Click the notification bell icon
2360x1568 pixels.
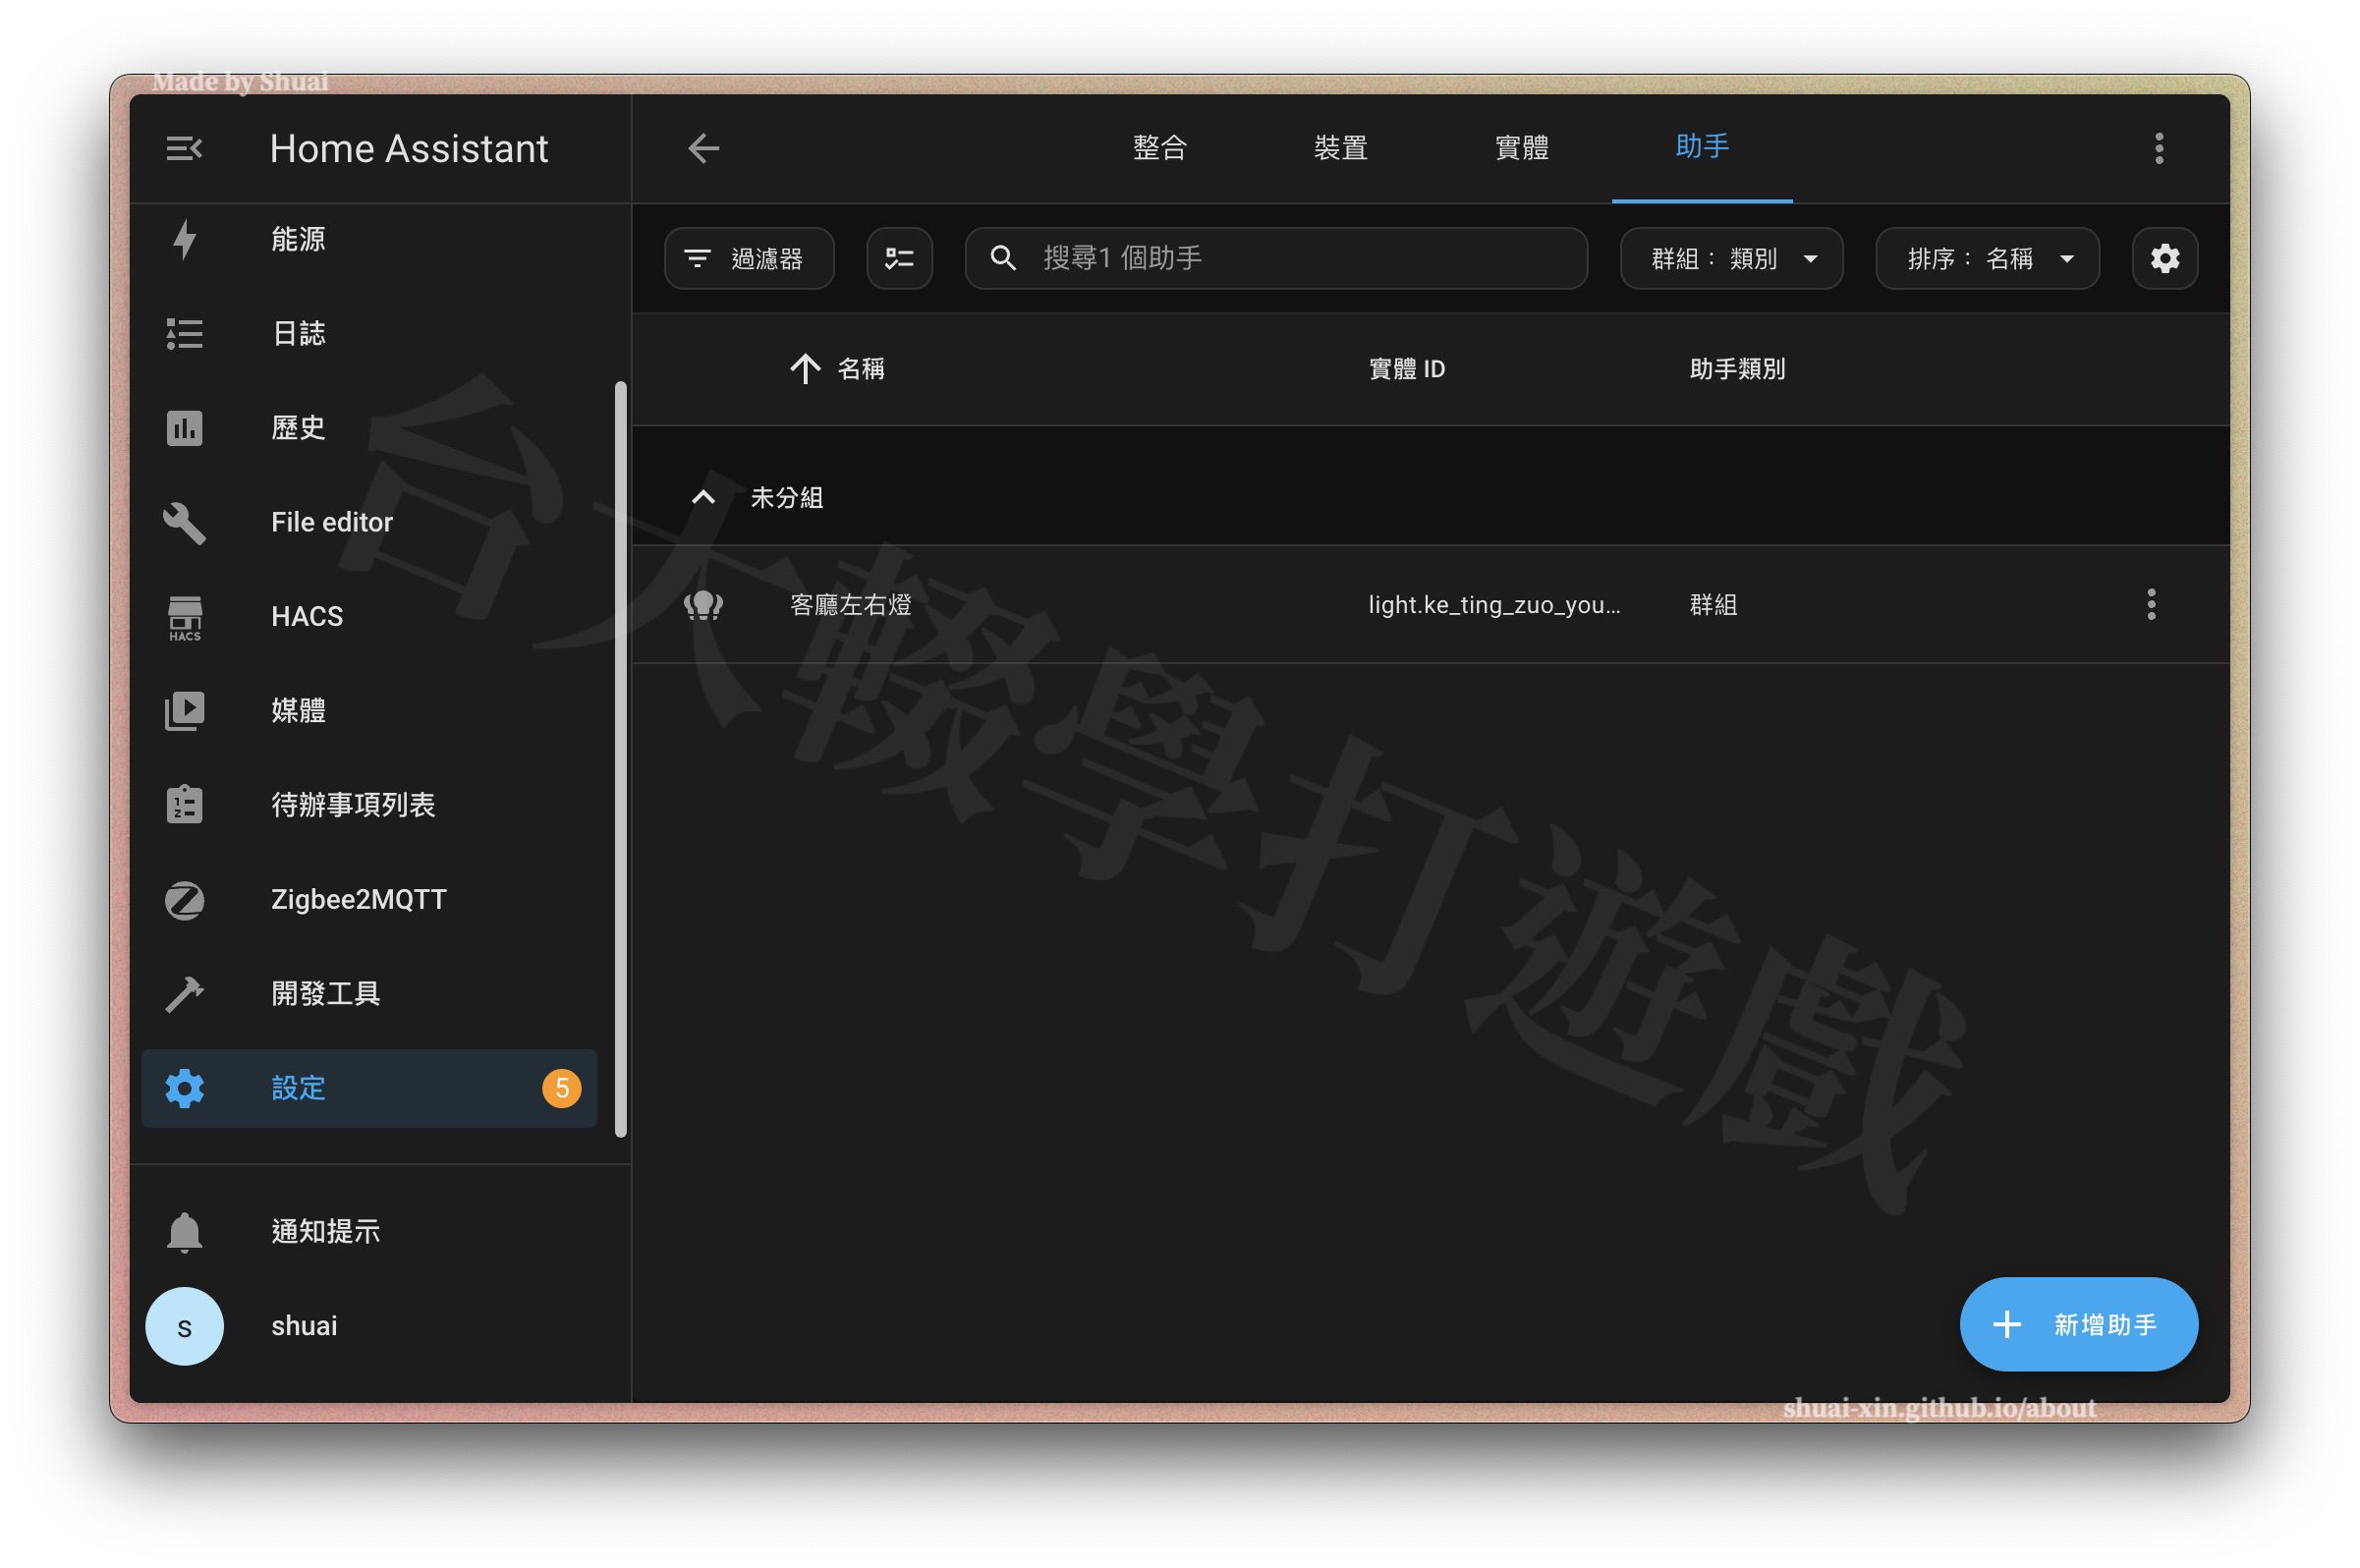point(184,1231)
